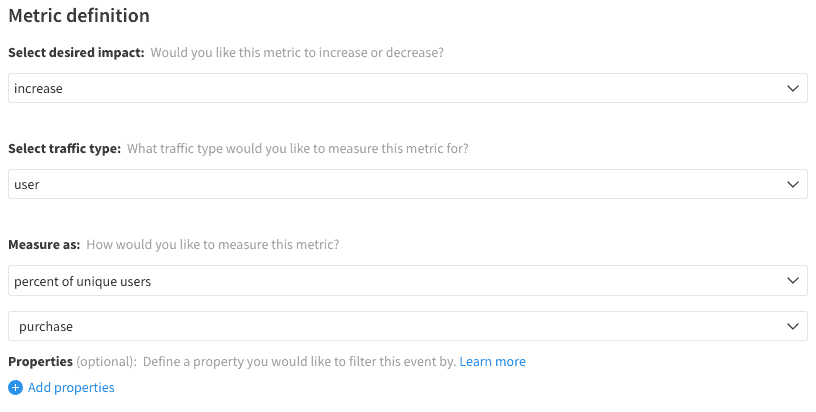816x412 pixels.
Task: Click the chevron arrow on the increase dropdown
Action: point(793,88)
